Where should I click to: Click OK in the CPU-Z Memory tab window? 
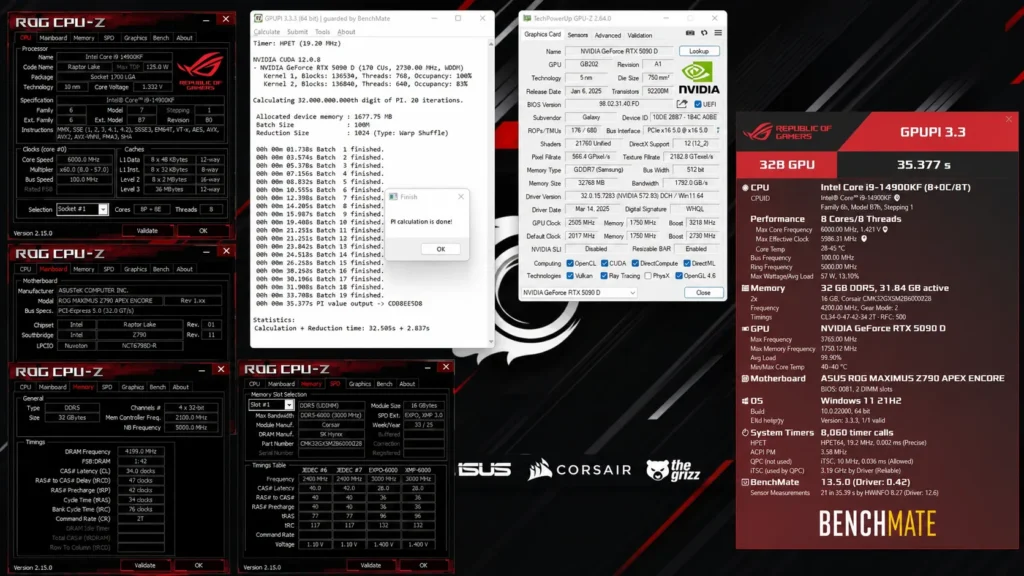[199, 566]
